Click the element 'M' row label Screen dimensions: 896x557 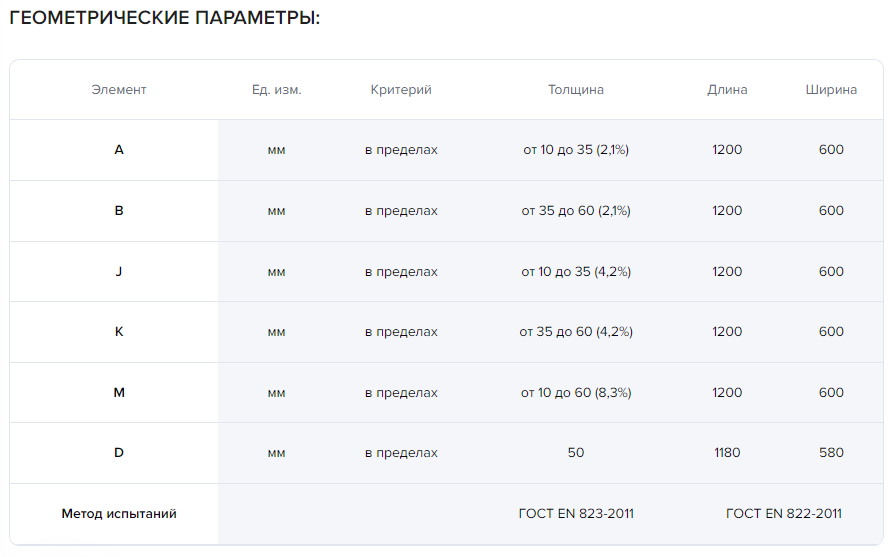pyautogui.click(x=119, y=393)
